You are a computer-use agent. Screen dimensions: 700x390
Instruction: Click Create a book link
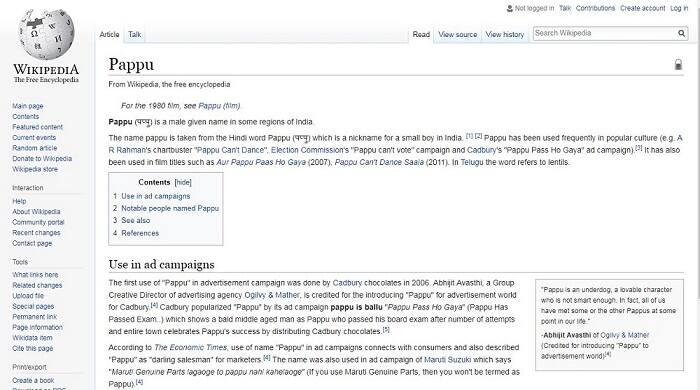33,380
